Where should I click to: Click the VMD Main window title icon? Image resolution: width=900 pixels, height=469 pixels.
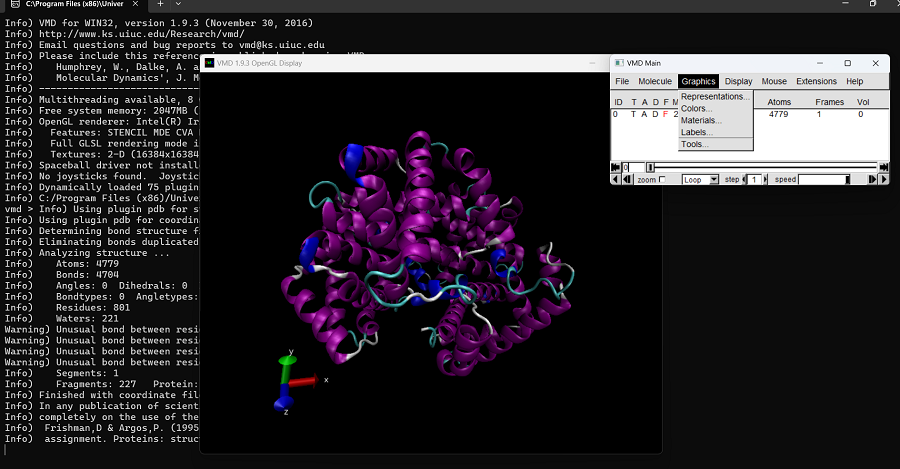(619, 63)
